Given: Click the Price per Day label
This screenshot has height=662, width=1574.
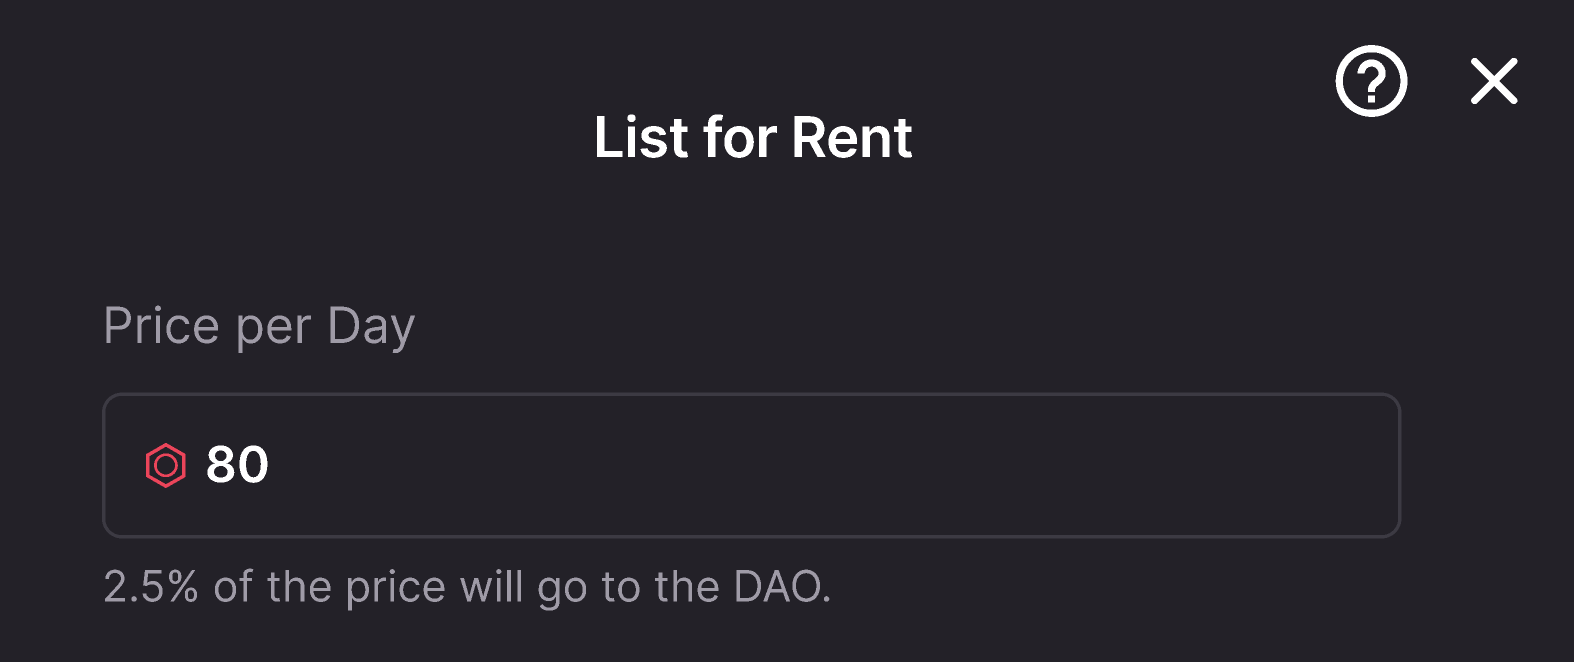Looking at the screenshot, I should (259, 327).
